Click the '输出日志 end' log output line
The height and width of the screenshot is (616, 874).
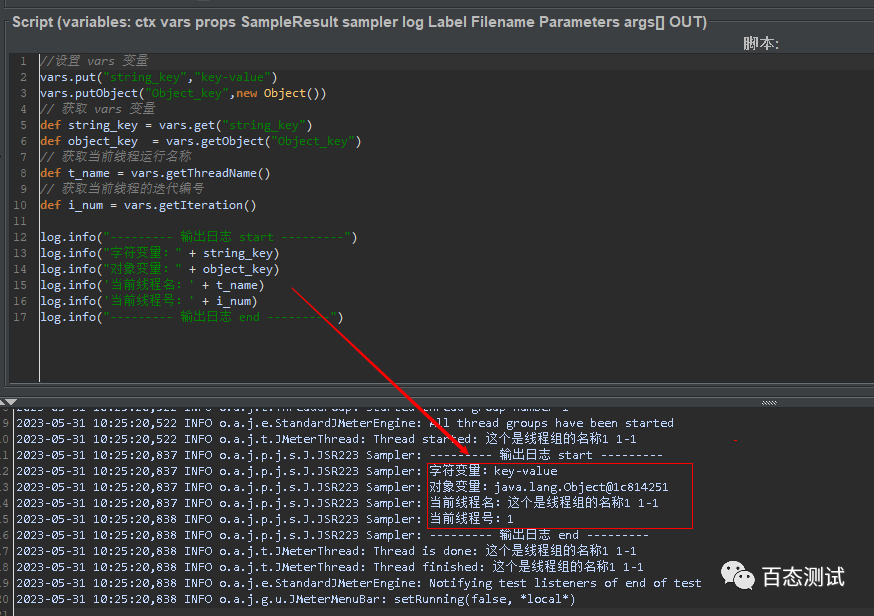333,535
